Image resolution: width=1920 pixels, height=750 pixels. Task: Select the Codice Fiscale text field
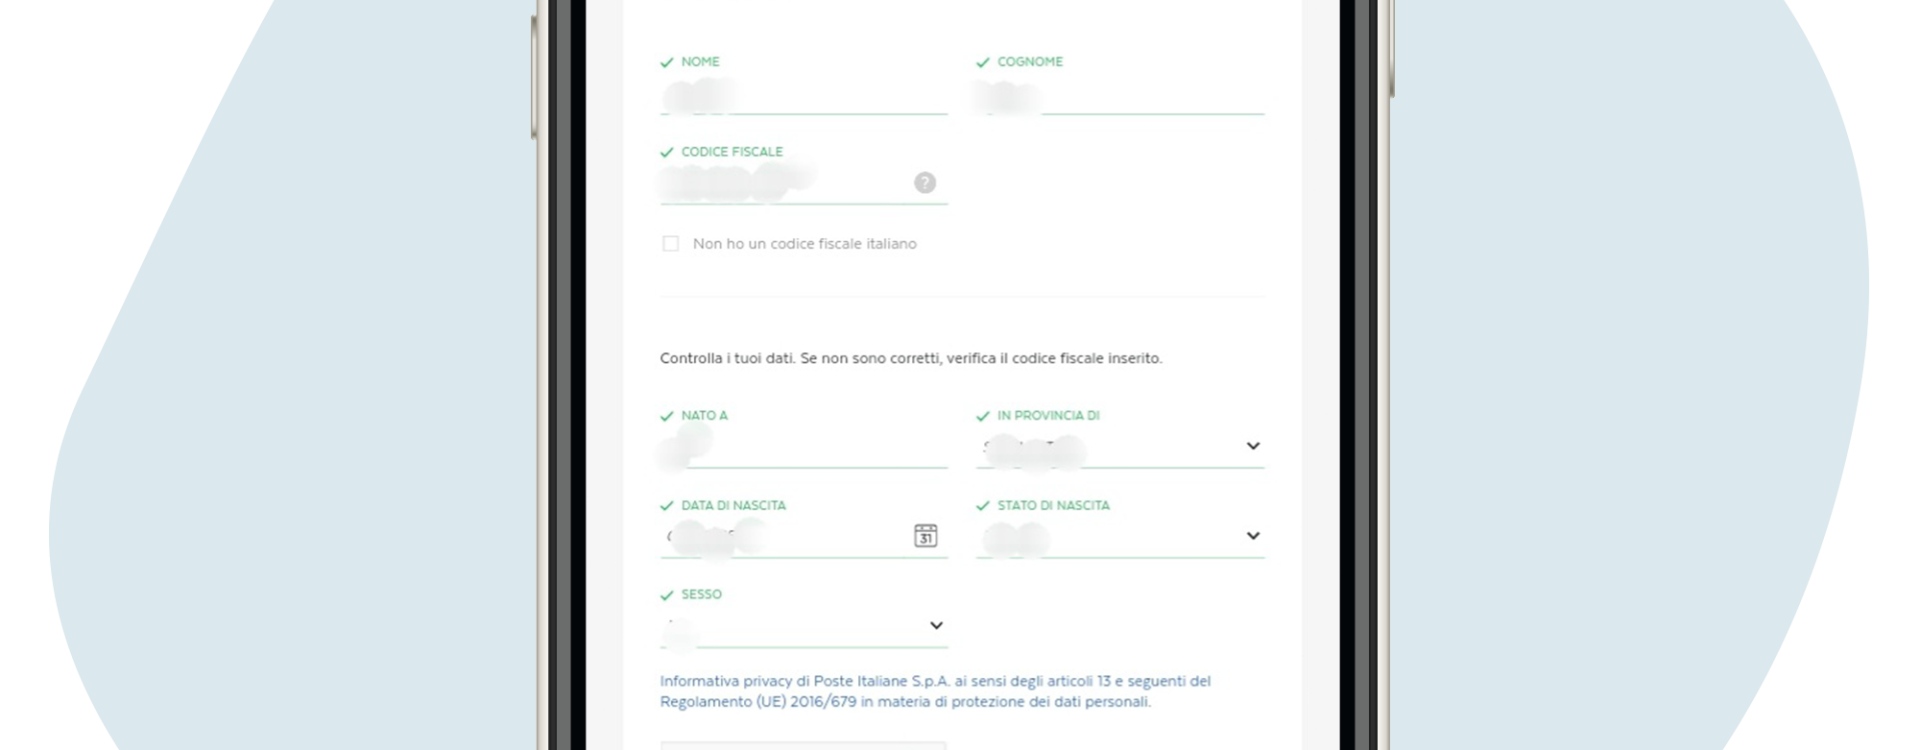coord(785,184)
